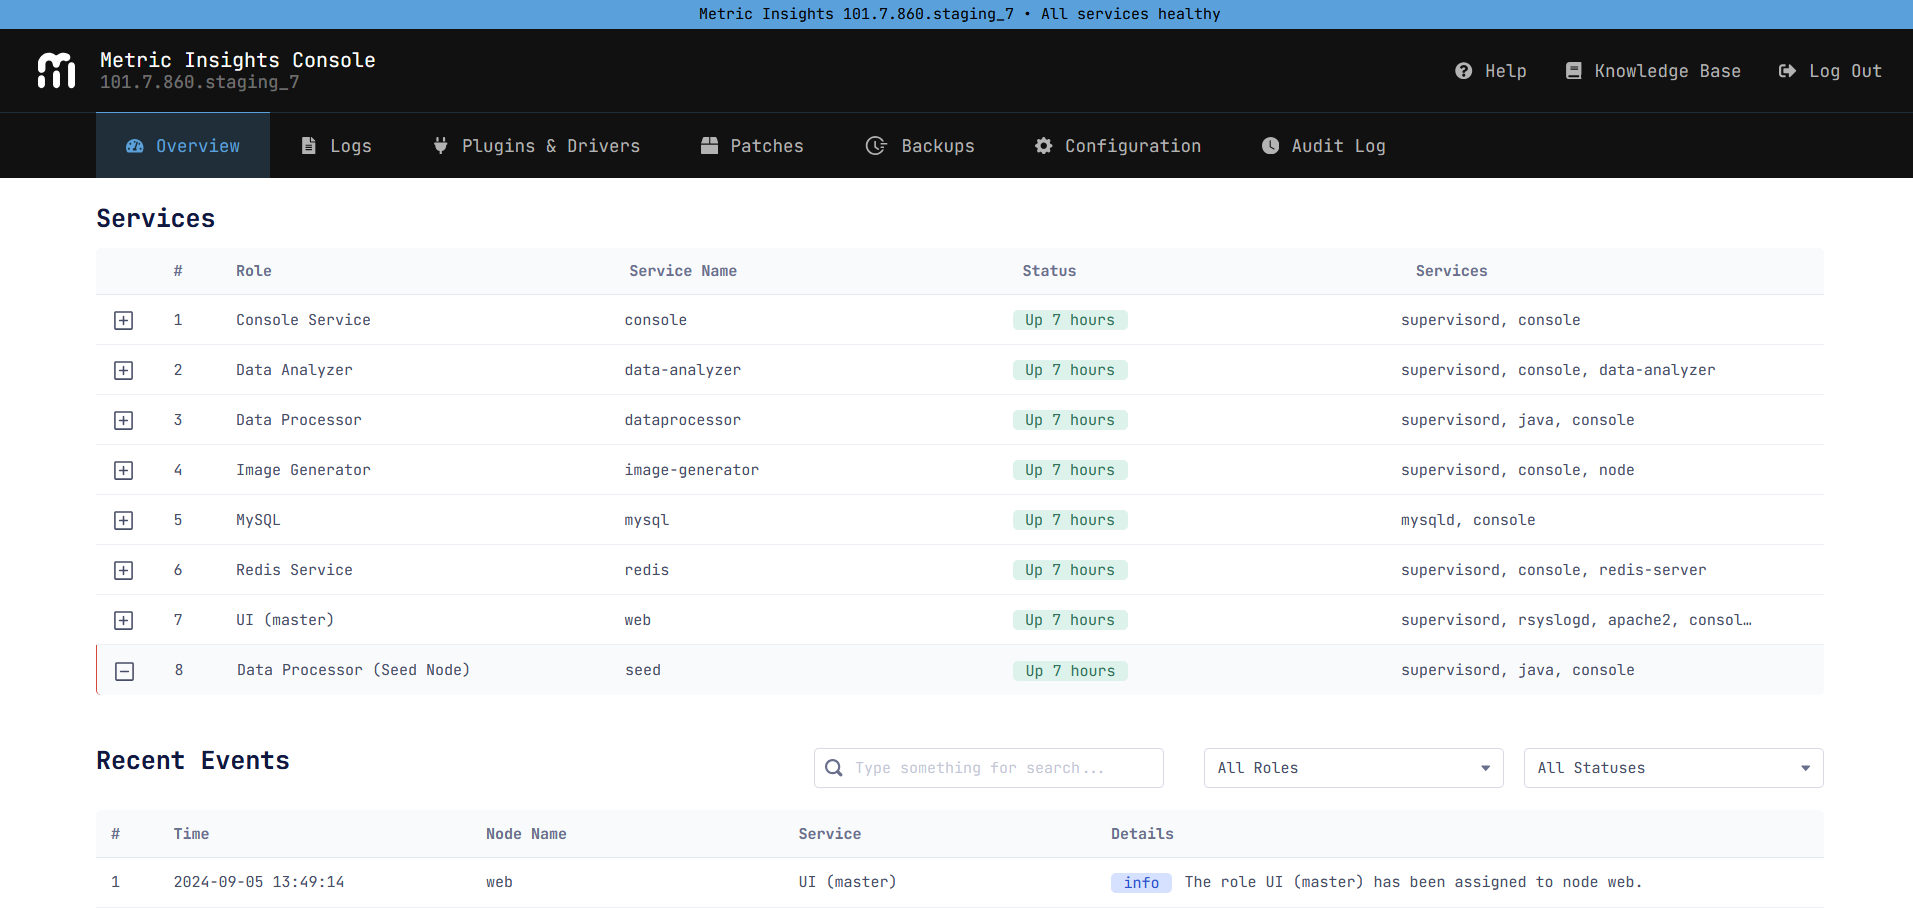Click the image-generator service name cell
Viewport: 1913px width, 908px height.
click(692, 470)
